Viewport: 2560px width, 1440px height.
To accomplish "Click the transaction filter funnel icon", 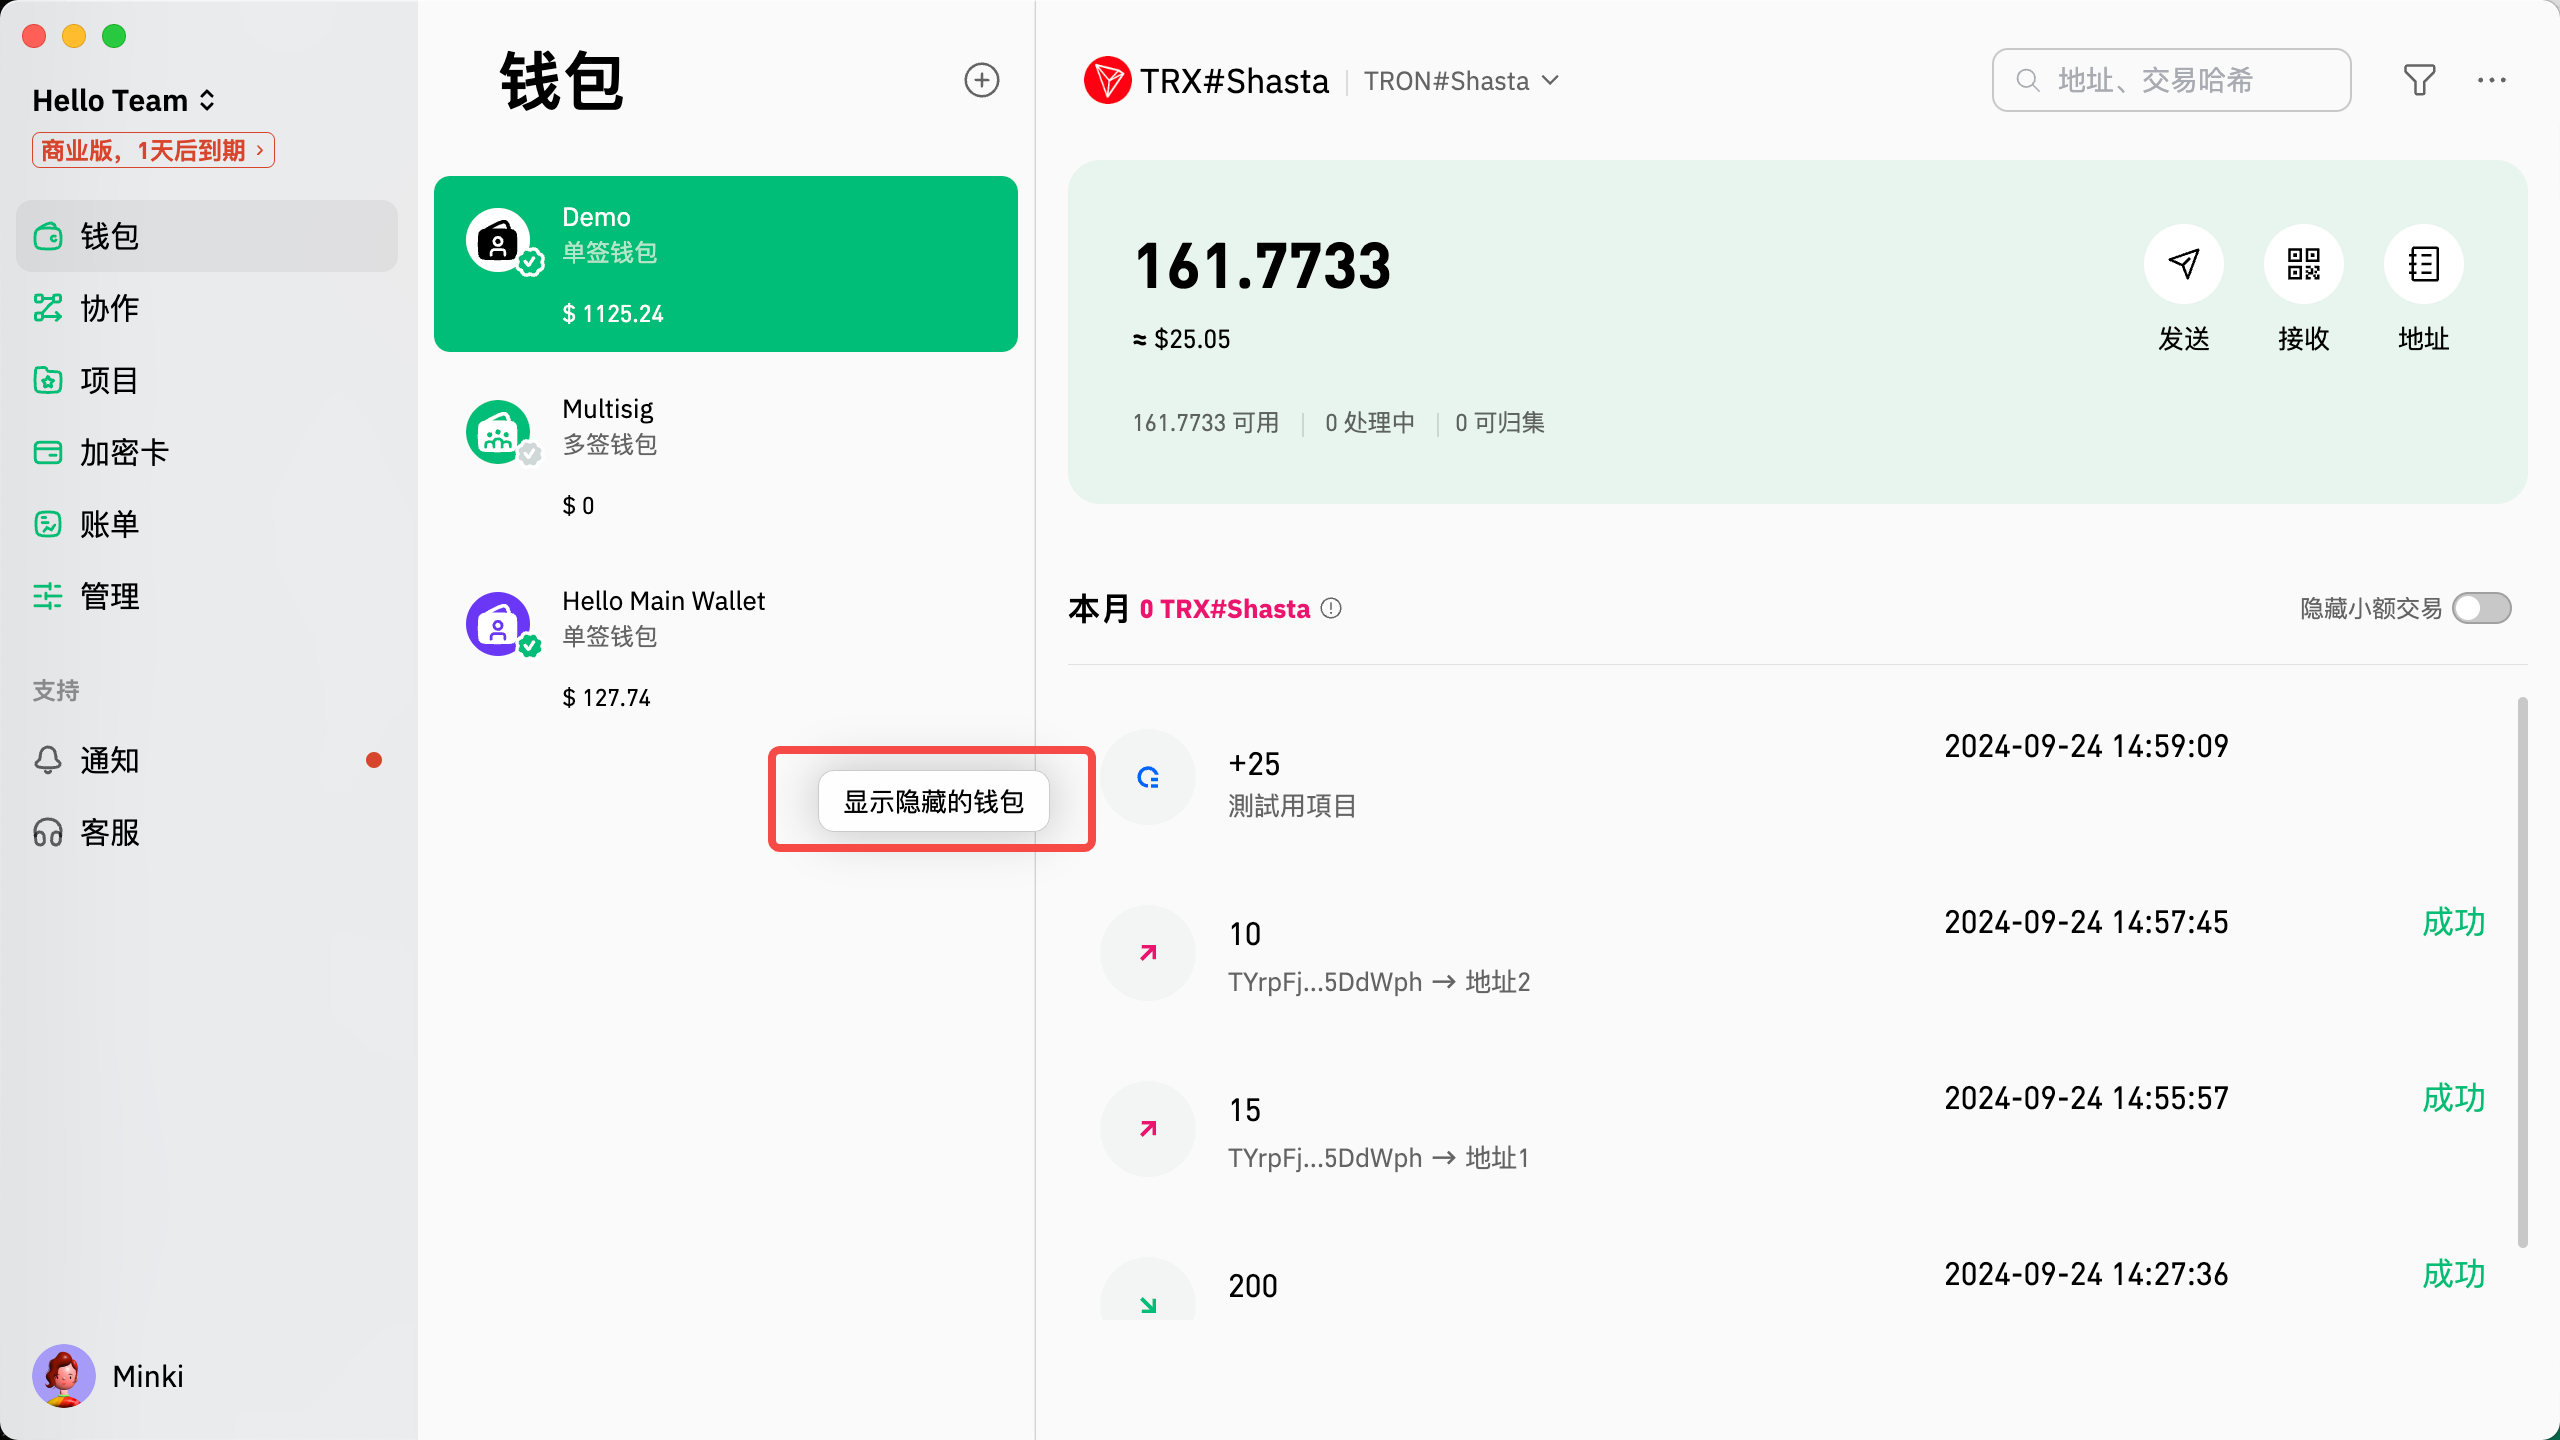I will [2419, 80].
